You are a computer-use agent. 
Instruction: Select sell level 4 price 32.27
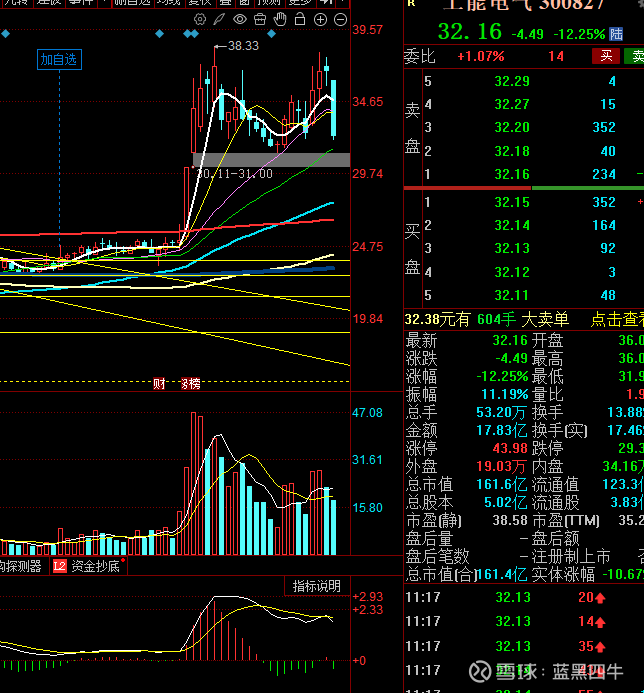(x=512, y=104)
